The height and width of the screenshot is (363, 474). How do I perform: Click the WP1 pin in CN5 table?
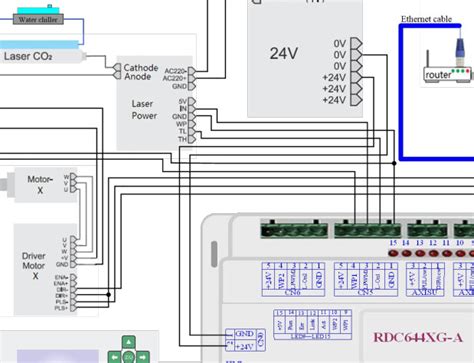pos(354,279)
